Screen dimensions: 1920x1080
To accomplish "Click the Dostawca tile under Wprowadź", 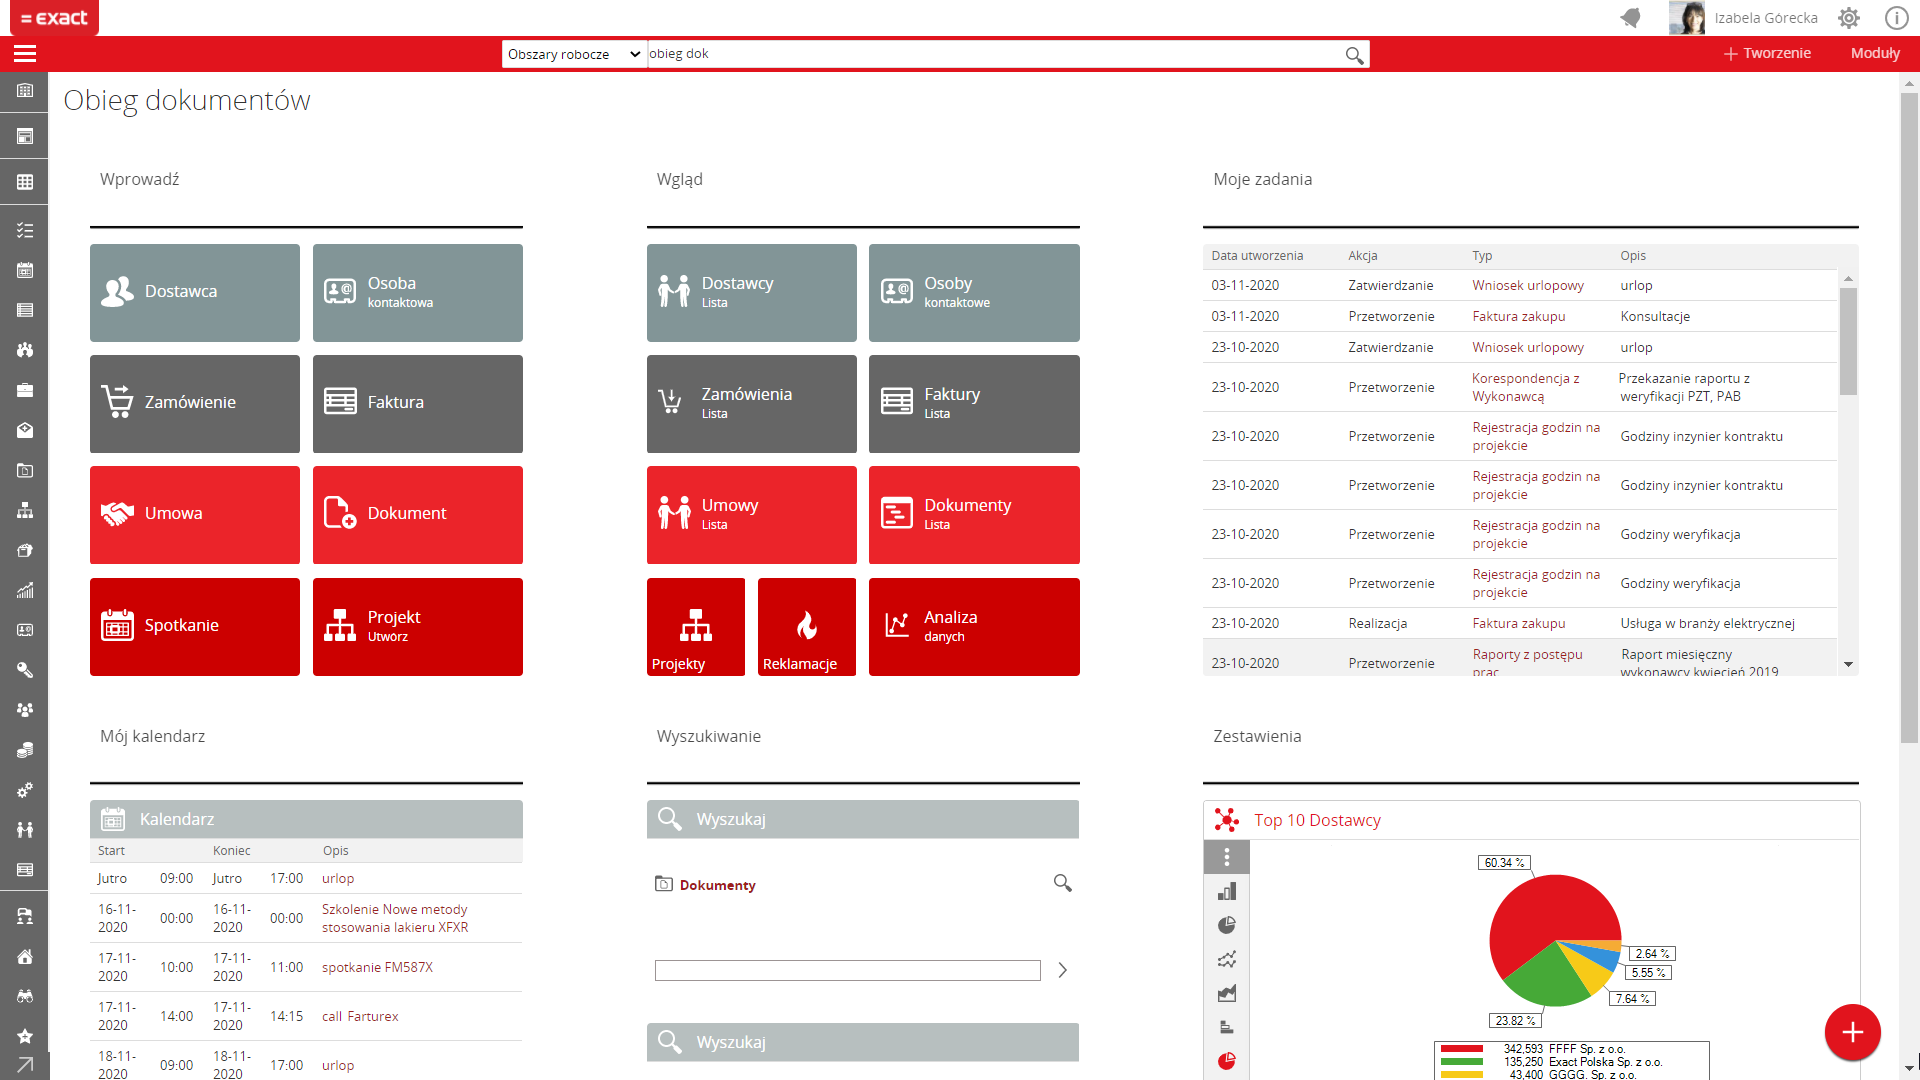I will 195,292.
